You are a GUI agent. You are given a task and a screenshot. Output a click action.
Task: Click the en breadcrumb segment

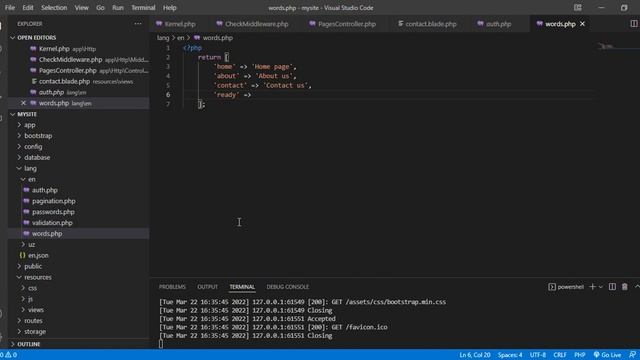(x=180, y=38)
